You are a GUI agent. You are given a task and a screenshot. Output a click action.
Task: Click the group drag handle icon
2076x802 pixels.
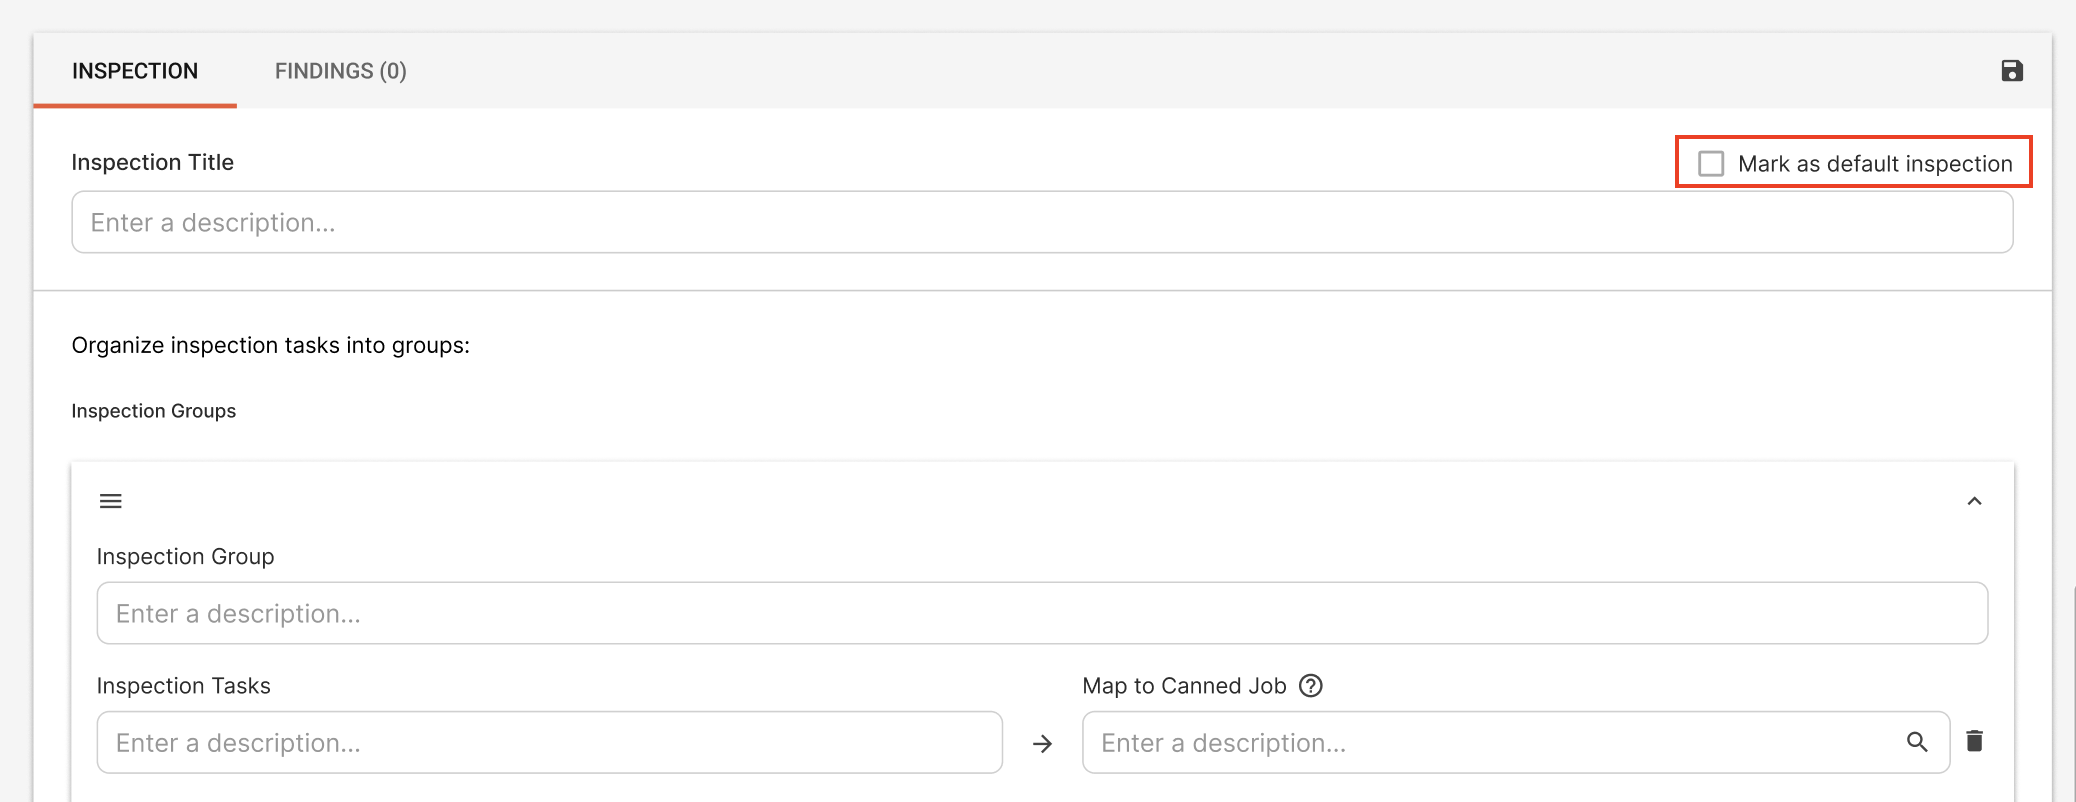(111, 501)
